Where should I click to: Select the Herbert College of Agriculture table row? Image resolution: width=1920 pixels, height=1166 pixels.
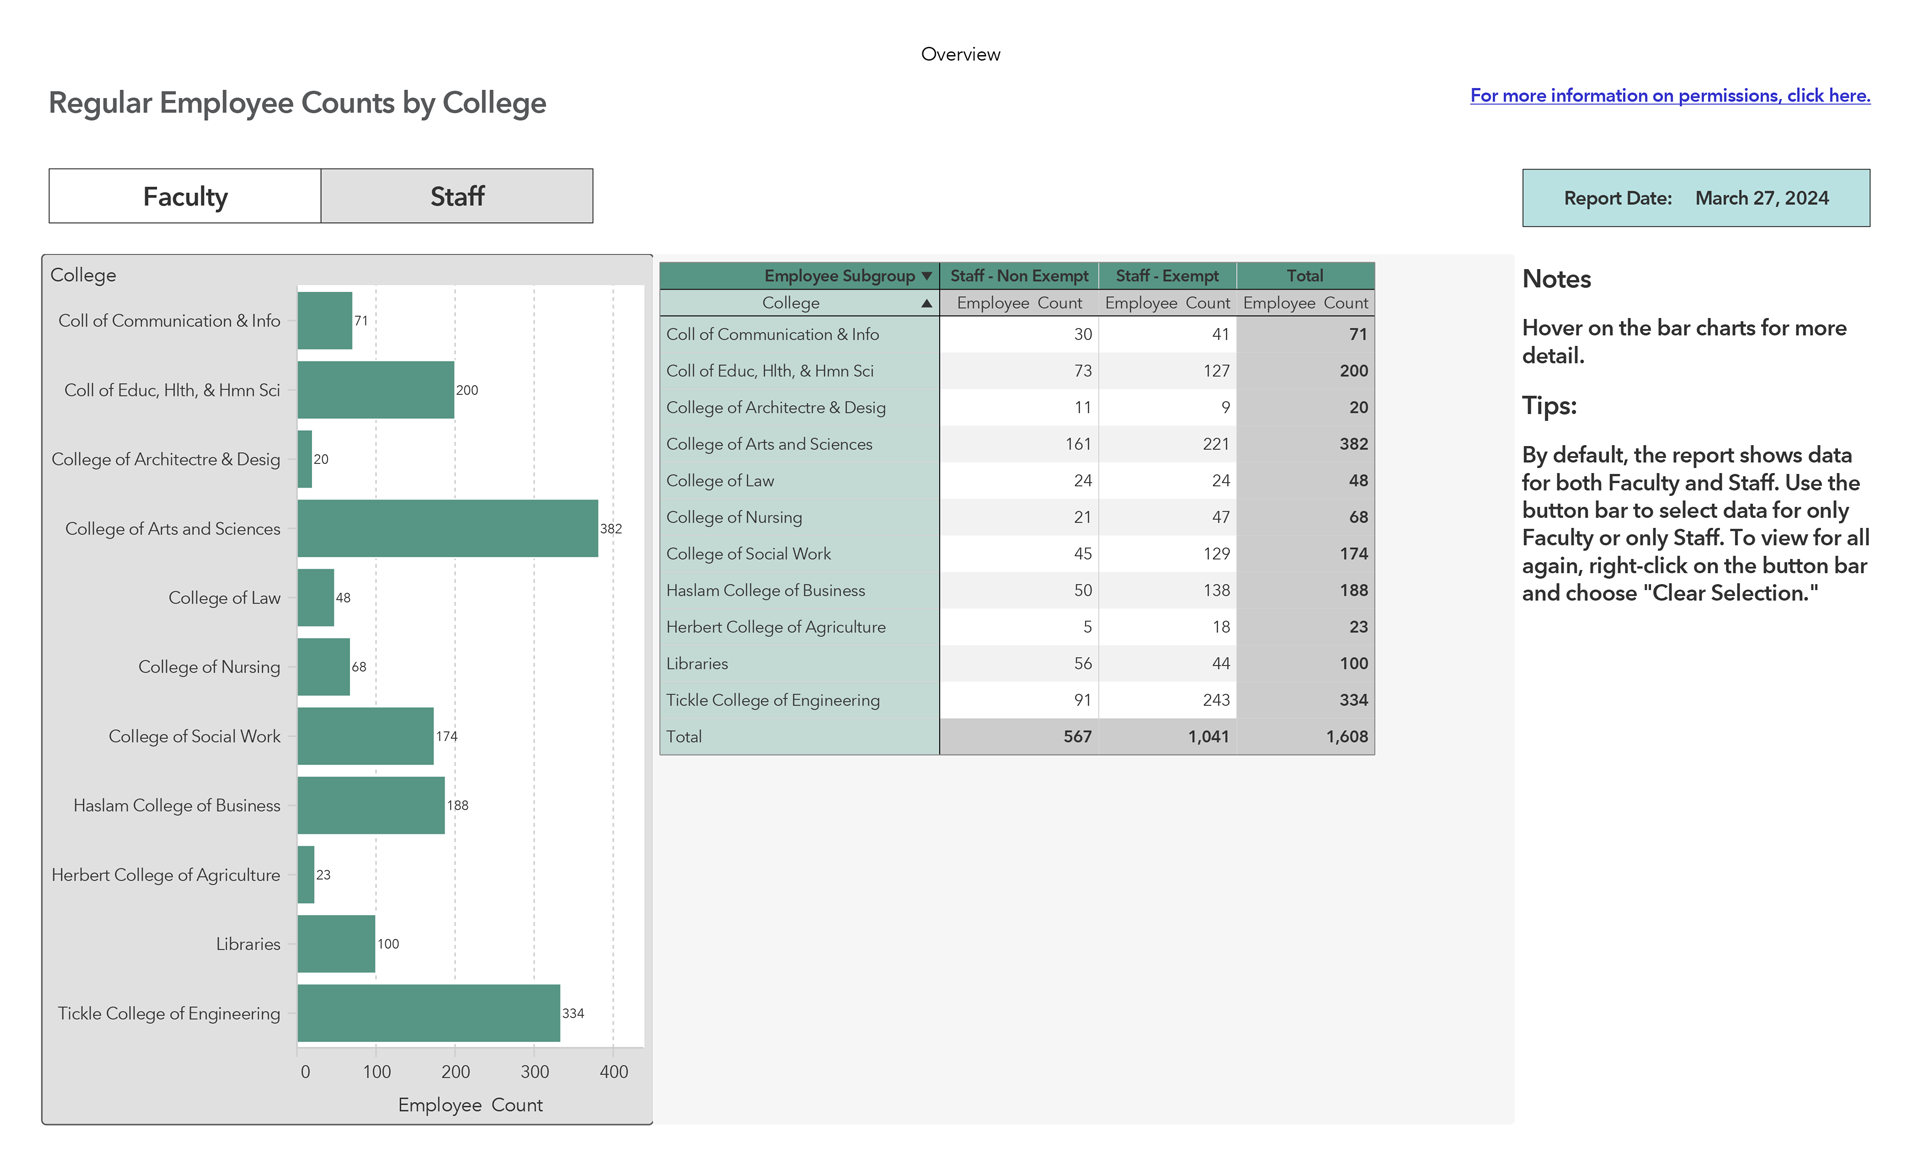click(x=775, y=627)
